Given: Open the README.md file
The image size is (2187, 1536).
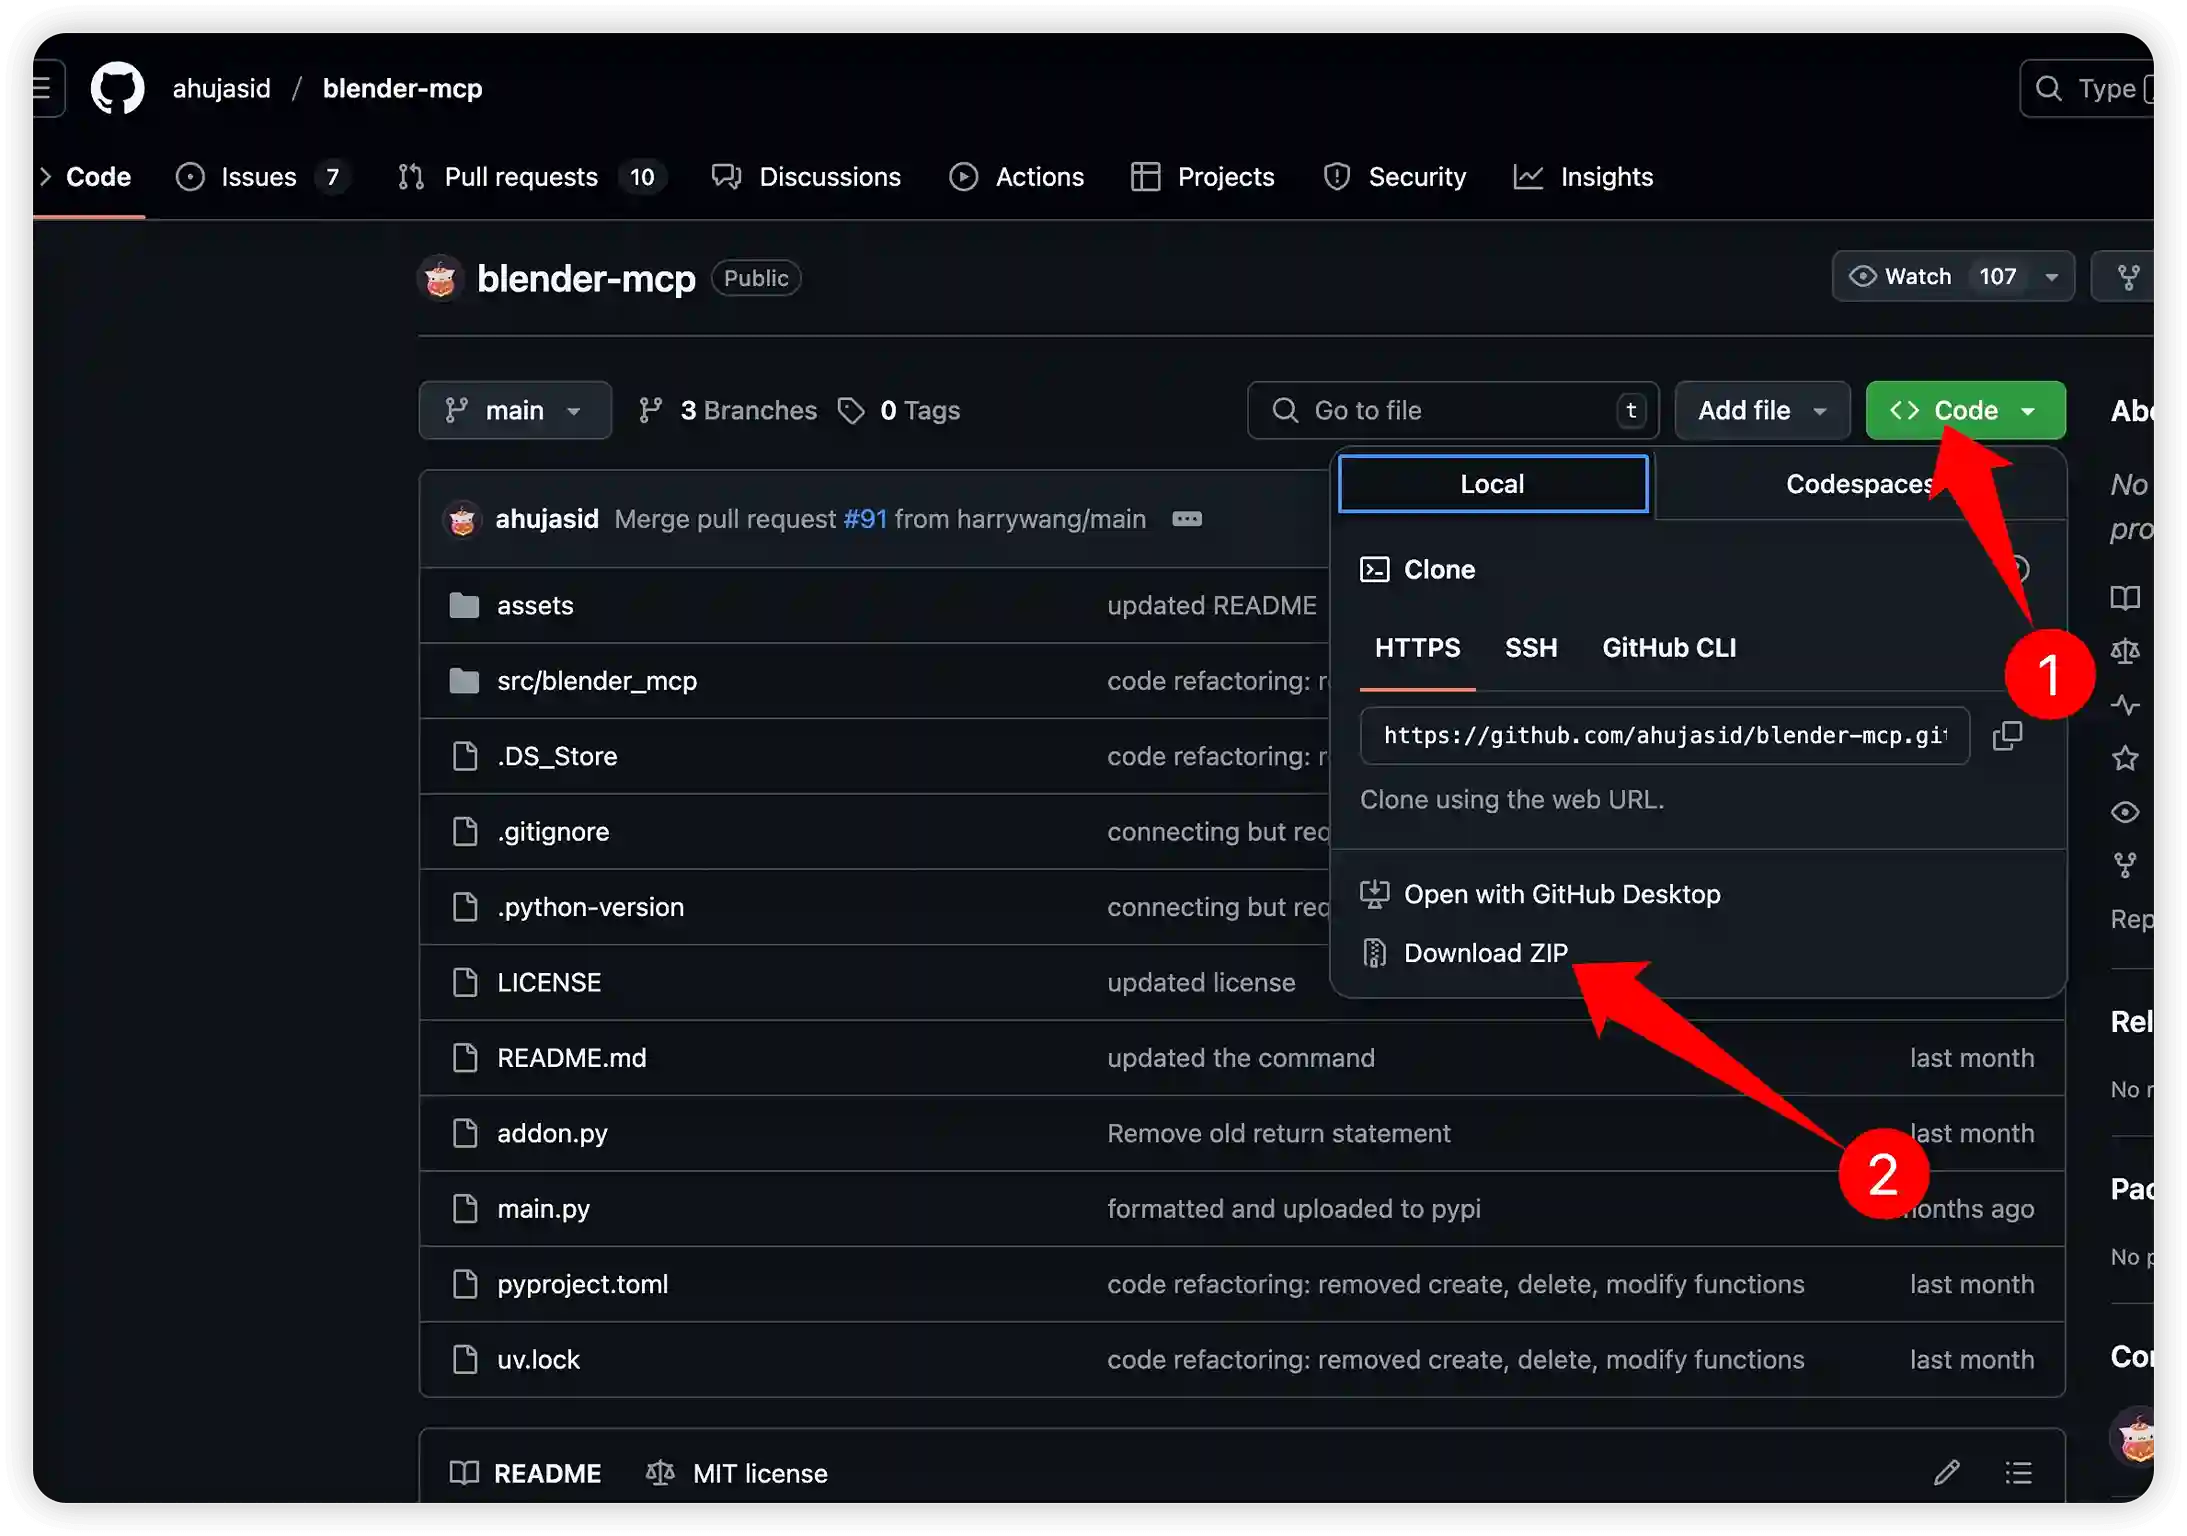Looking at the screenshot, I should pyautogui.click(x=572, y=1058).
